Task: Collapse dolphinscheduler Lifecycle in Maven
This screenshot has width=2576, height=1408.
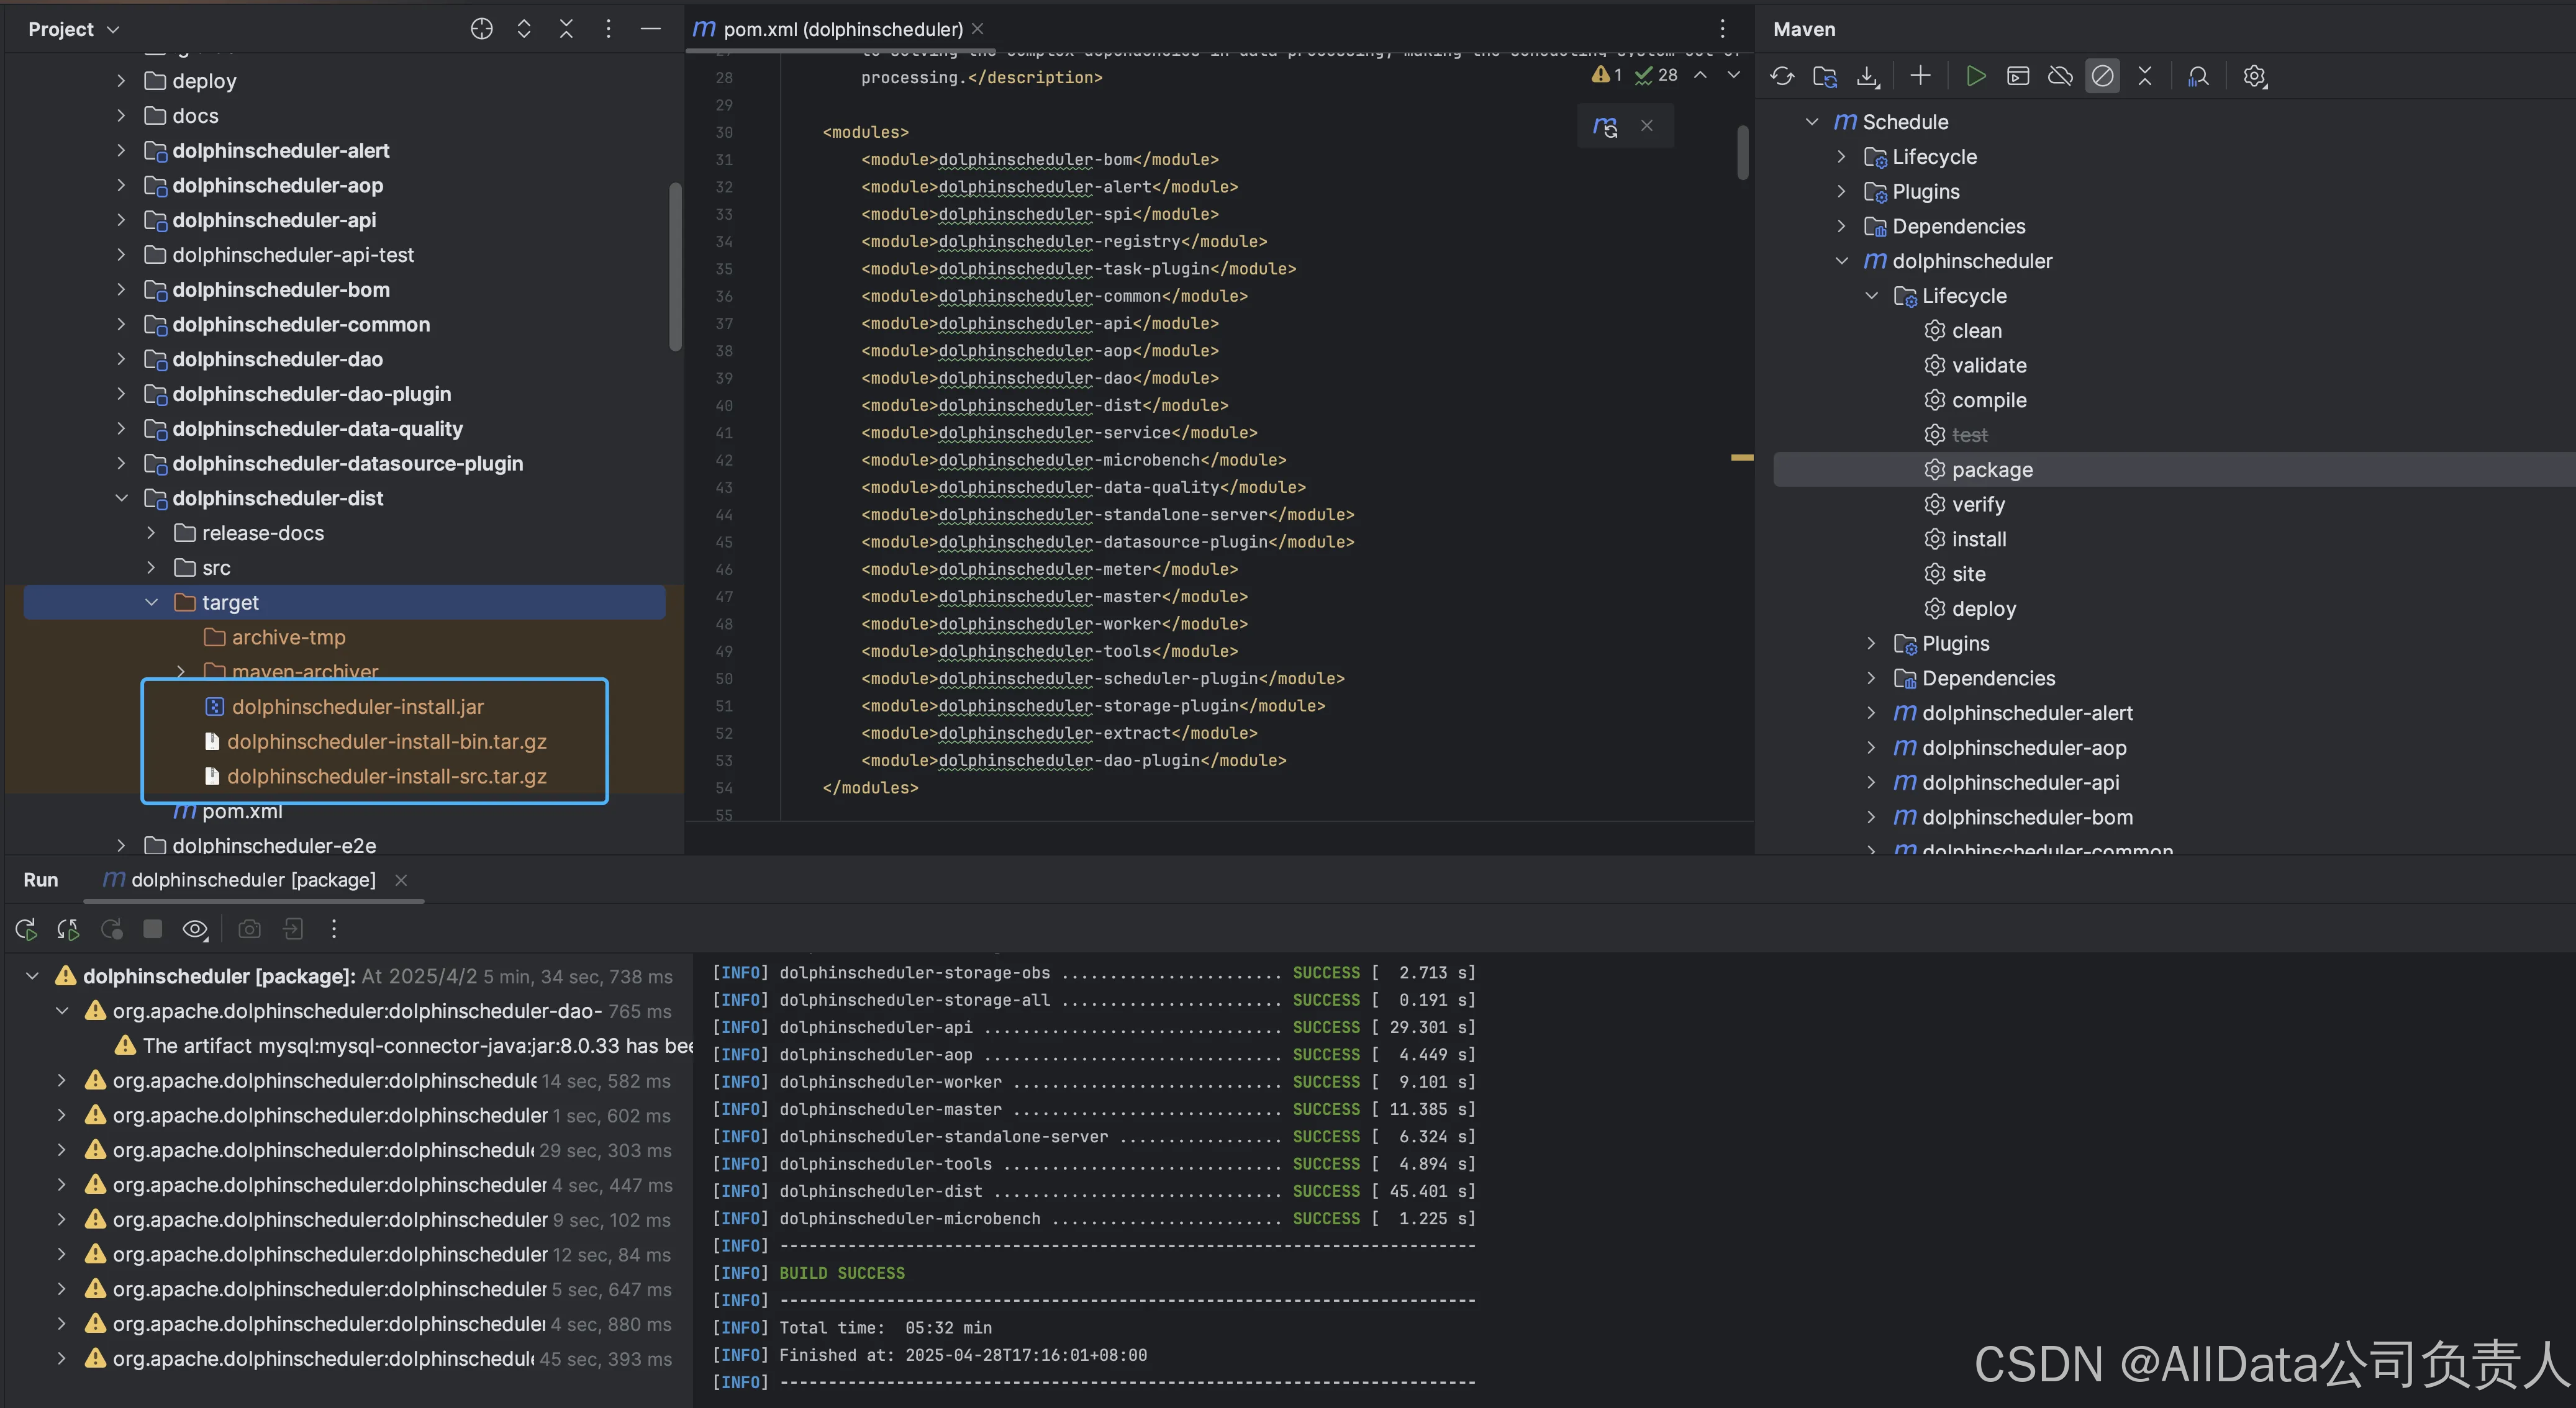Action: 1871,296
